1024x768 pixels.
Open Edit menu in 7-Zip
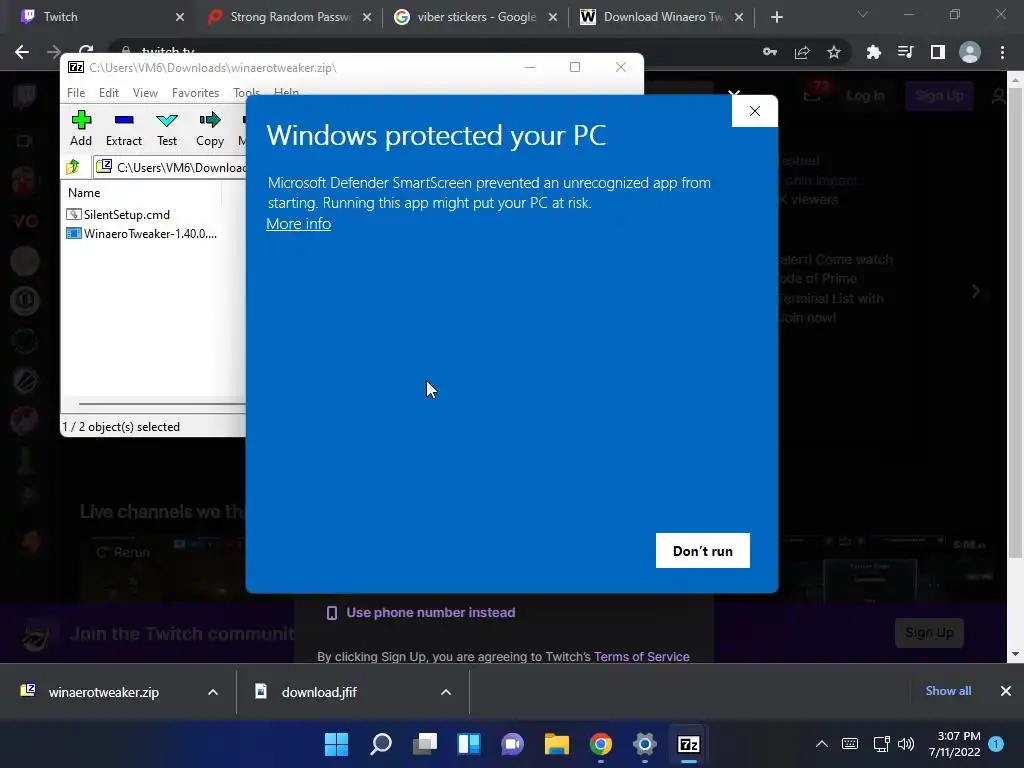[108, 93]
